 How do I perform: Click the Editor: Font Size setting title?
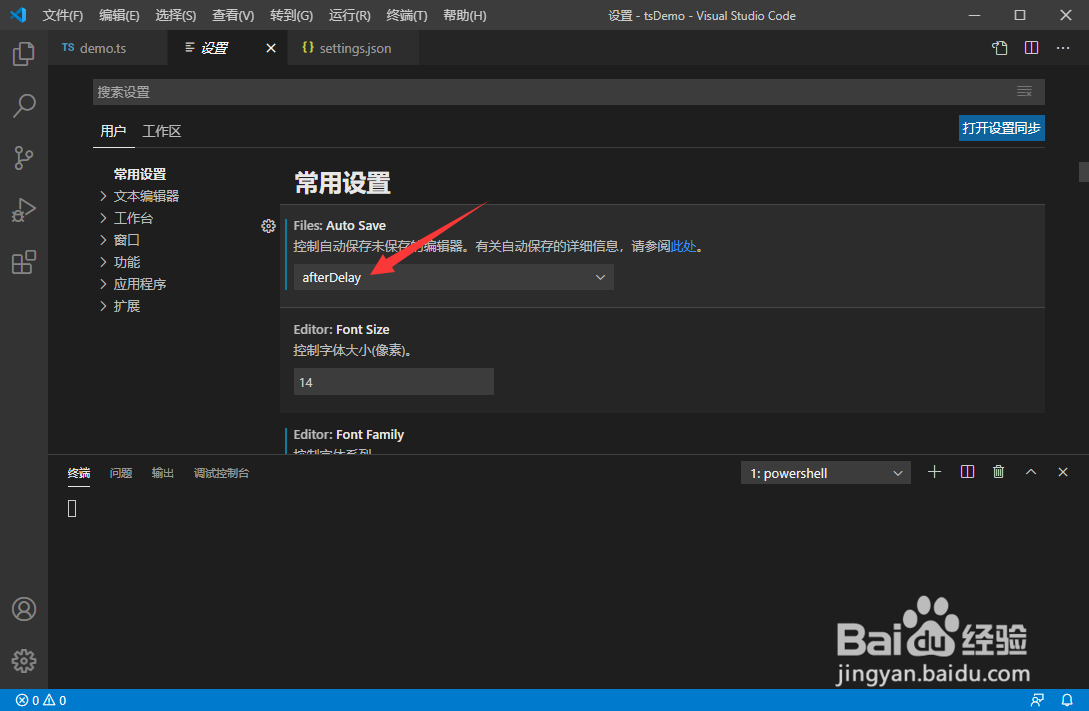tap(341, 330)
